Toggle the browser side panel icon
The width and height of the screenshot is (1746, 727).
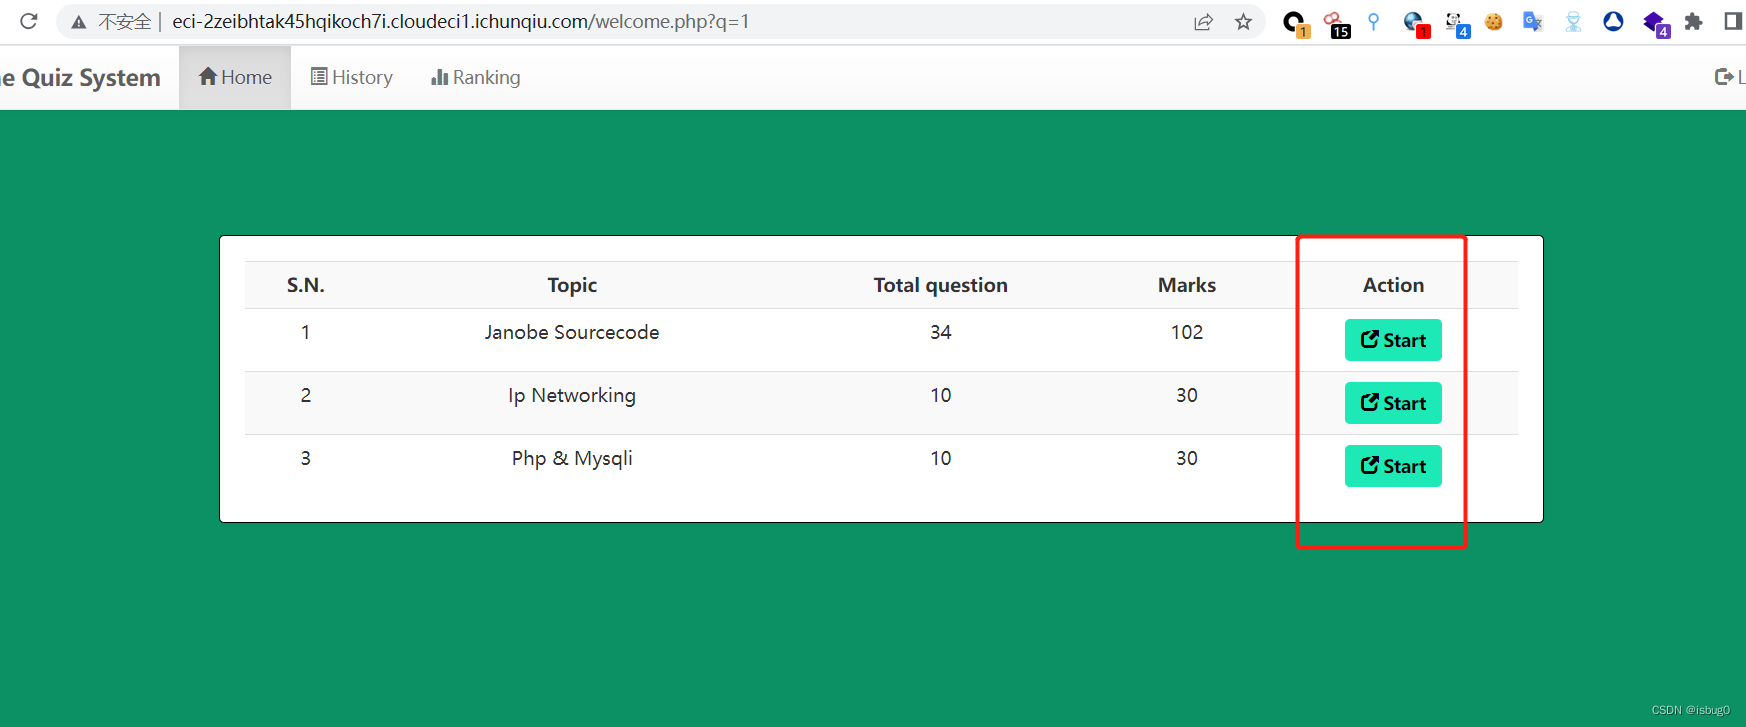click(x=1733, y=22)
